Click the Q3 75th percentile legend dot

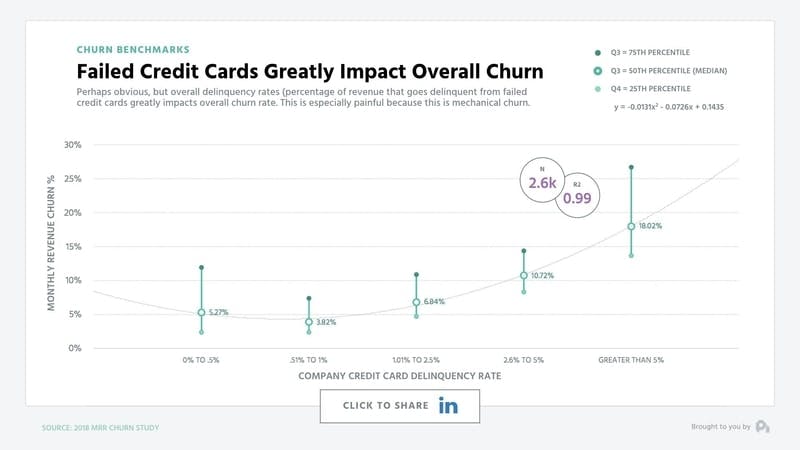(597, 51)
